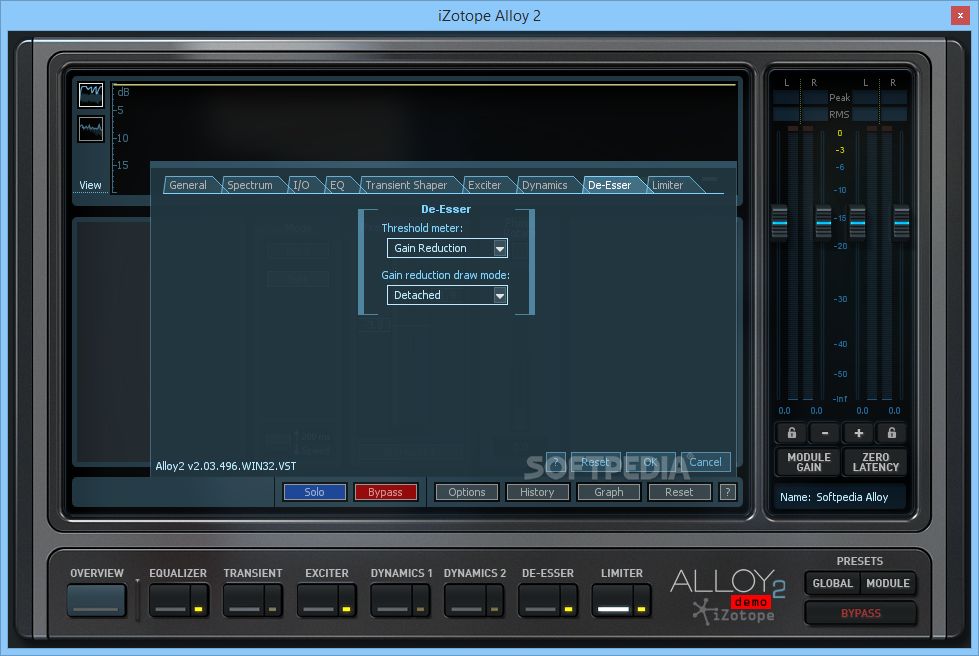The width and height of the screenshot is (979, 656).
Task: Toggle the Solo button
Action: coord(314,492)
